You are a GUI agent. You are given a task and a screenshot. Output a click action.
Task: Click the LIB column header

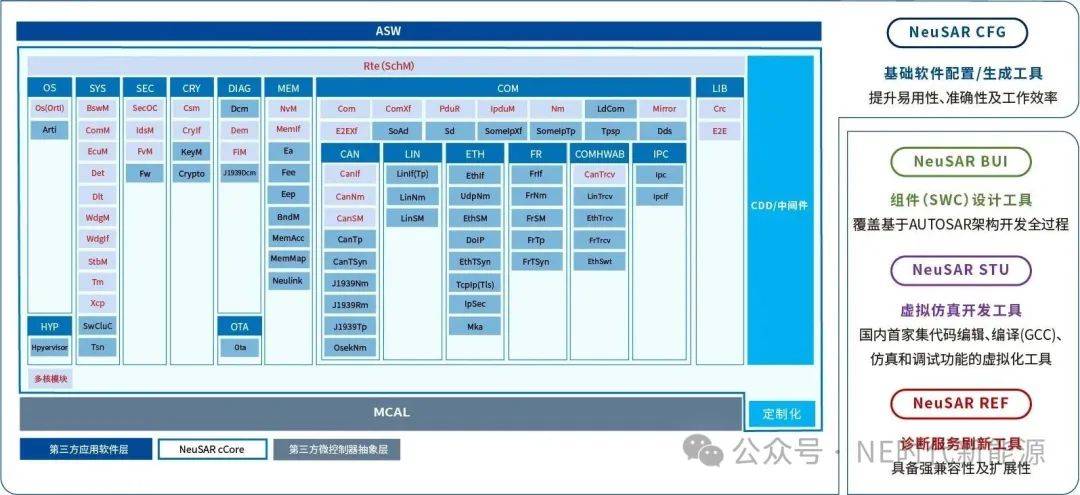tap(720, 88)
